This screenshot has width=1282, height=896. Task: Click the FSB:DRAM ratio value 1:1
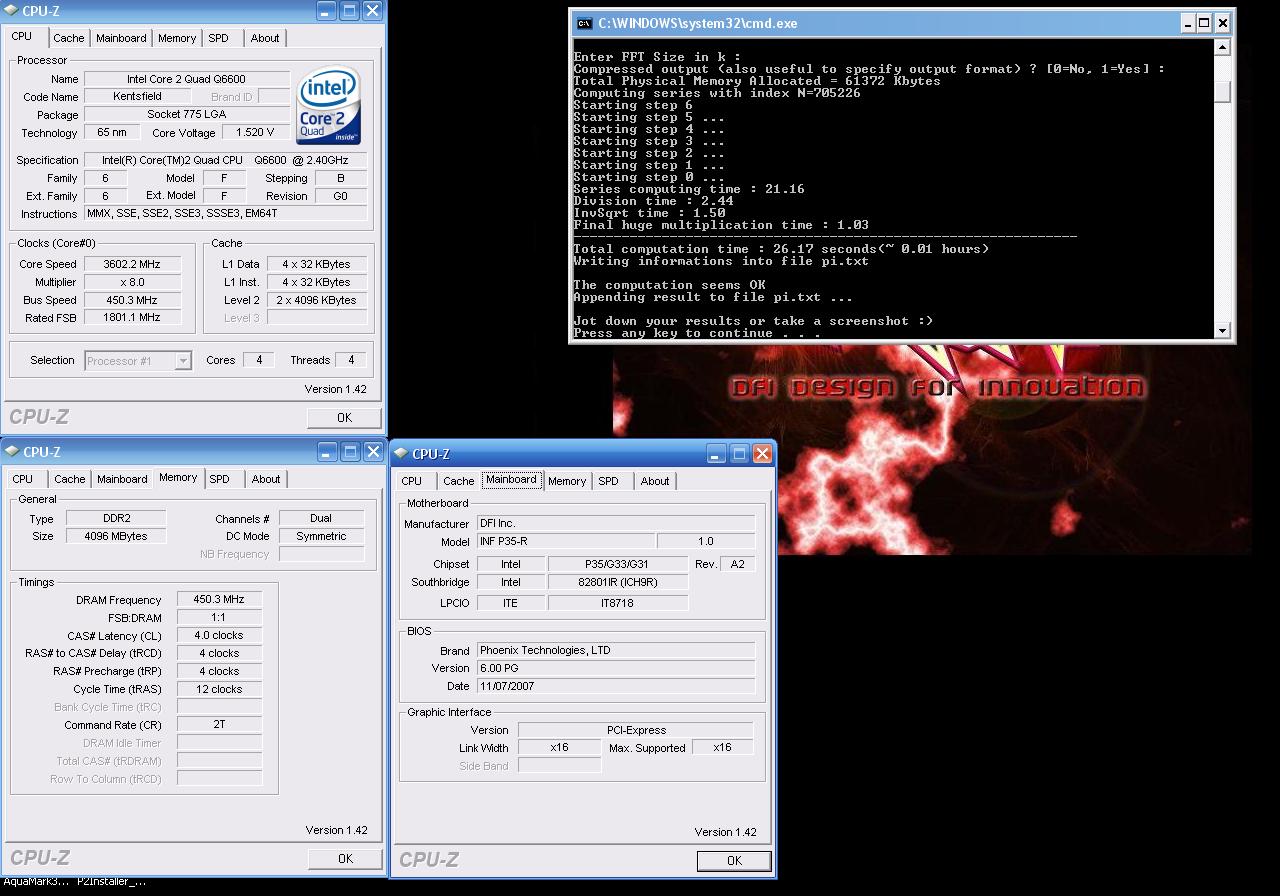click(219, 618)
